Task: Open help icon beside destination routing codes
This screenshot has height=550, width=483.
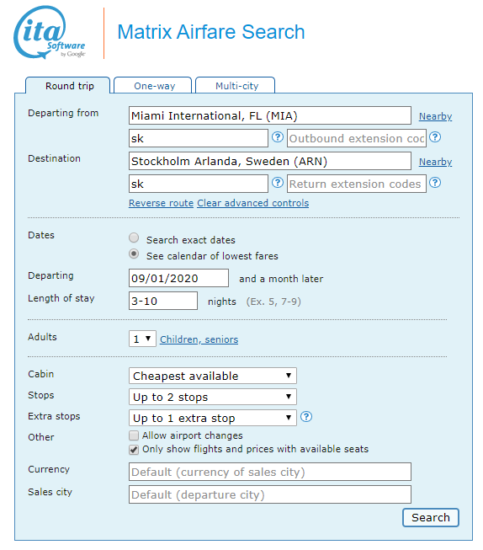Action: 278,183
